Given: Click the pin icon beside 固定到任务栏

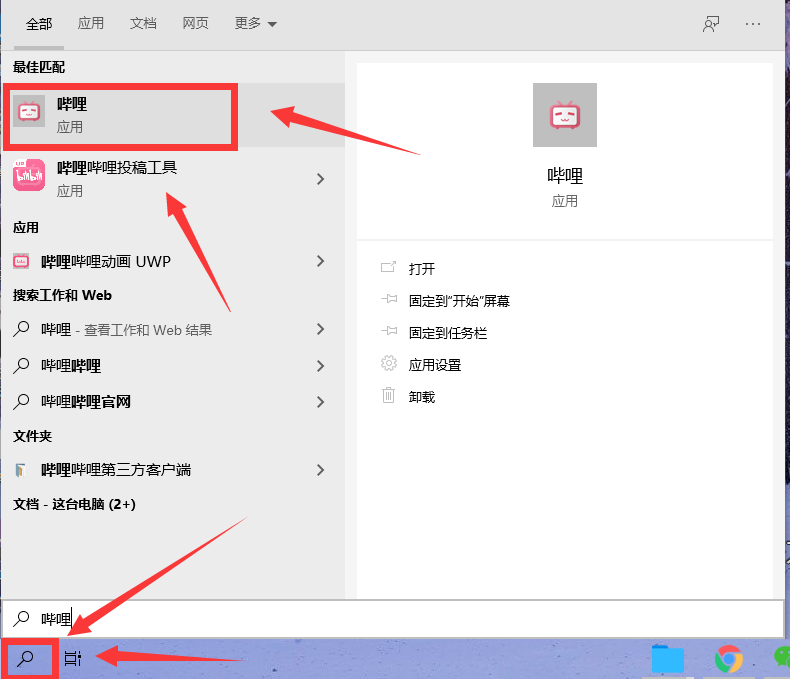Looking at the screenshot, I should (389, 331).
